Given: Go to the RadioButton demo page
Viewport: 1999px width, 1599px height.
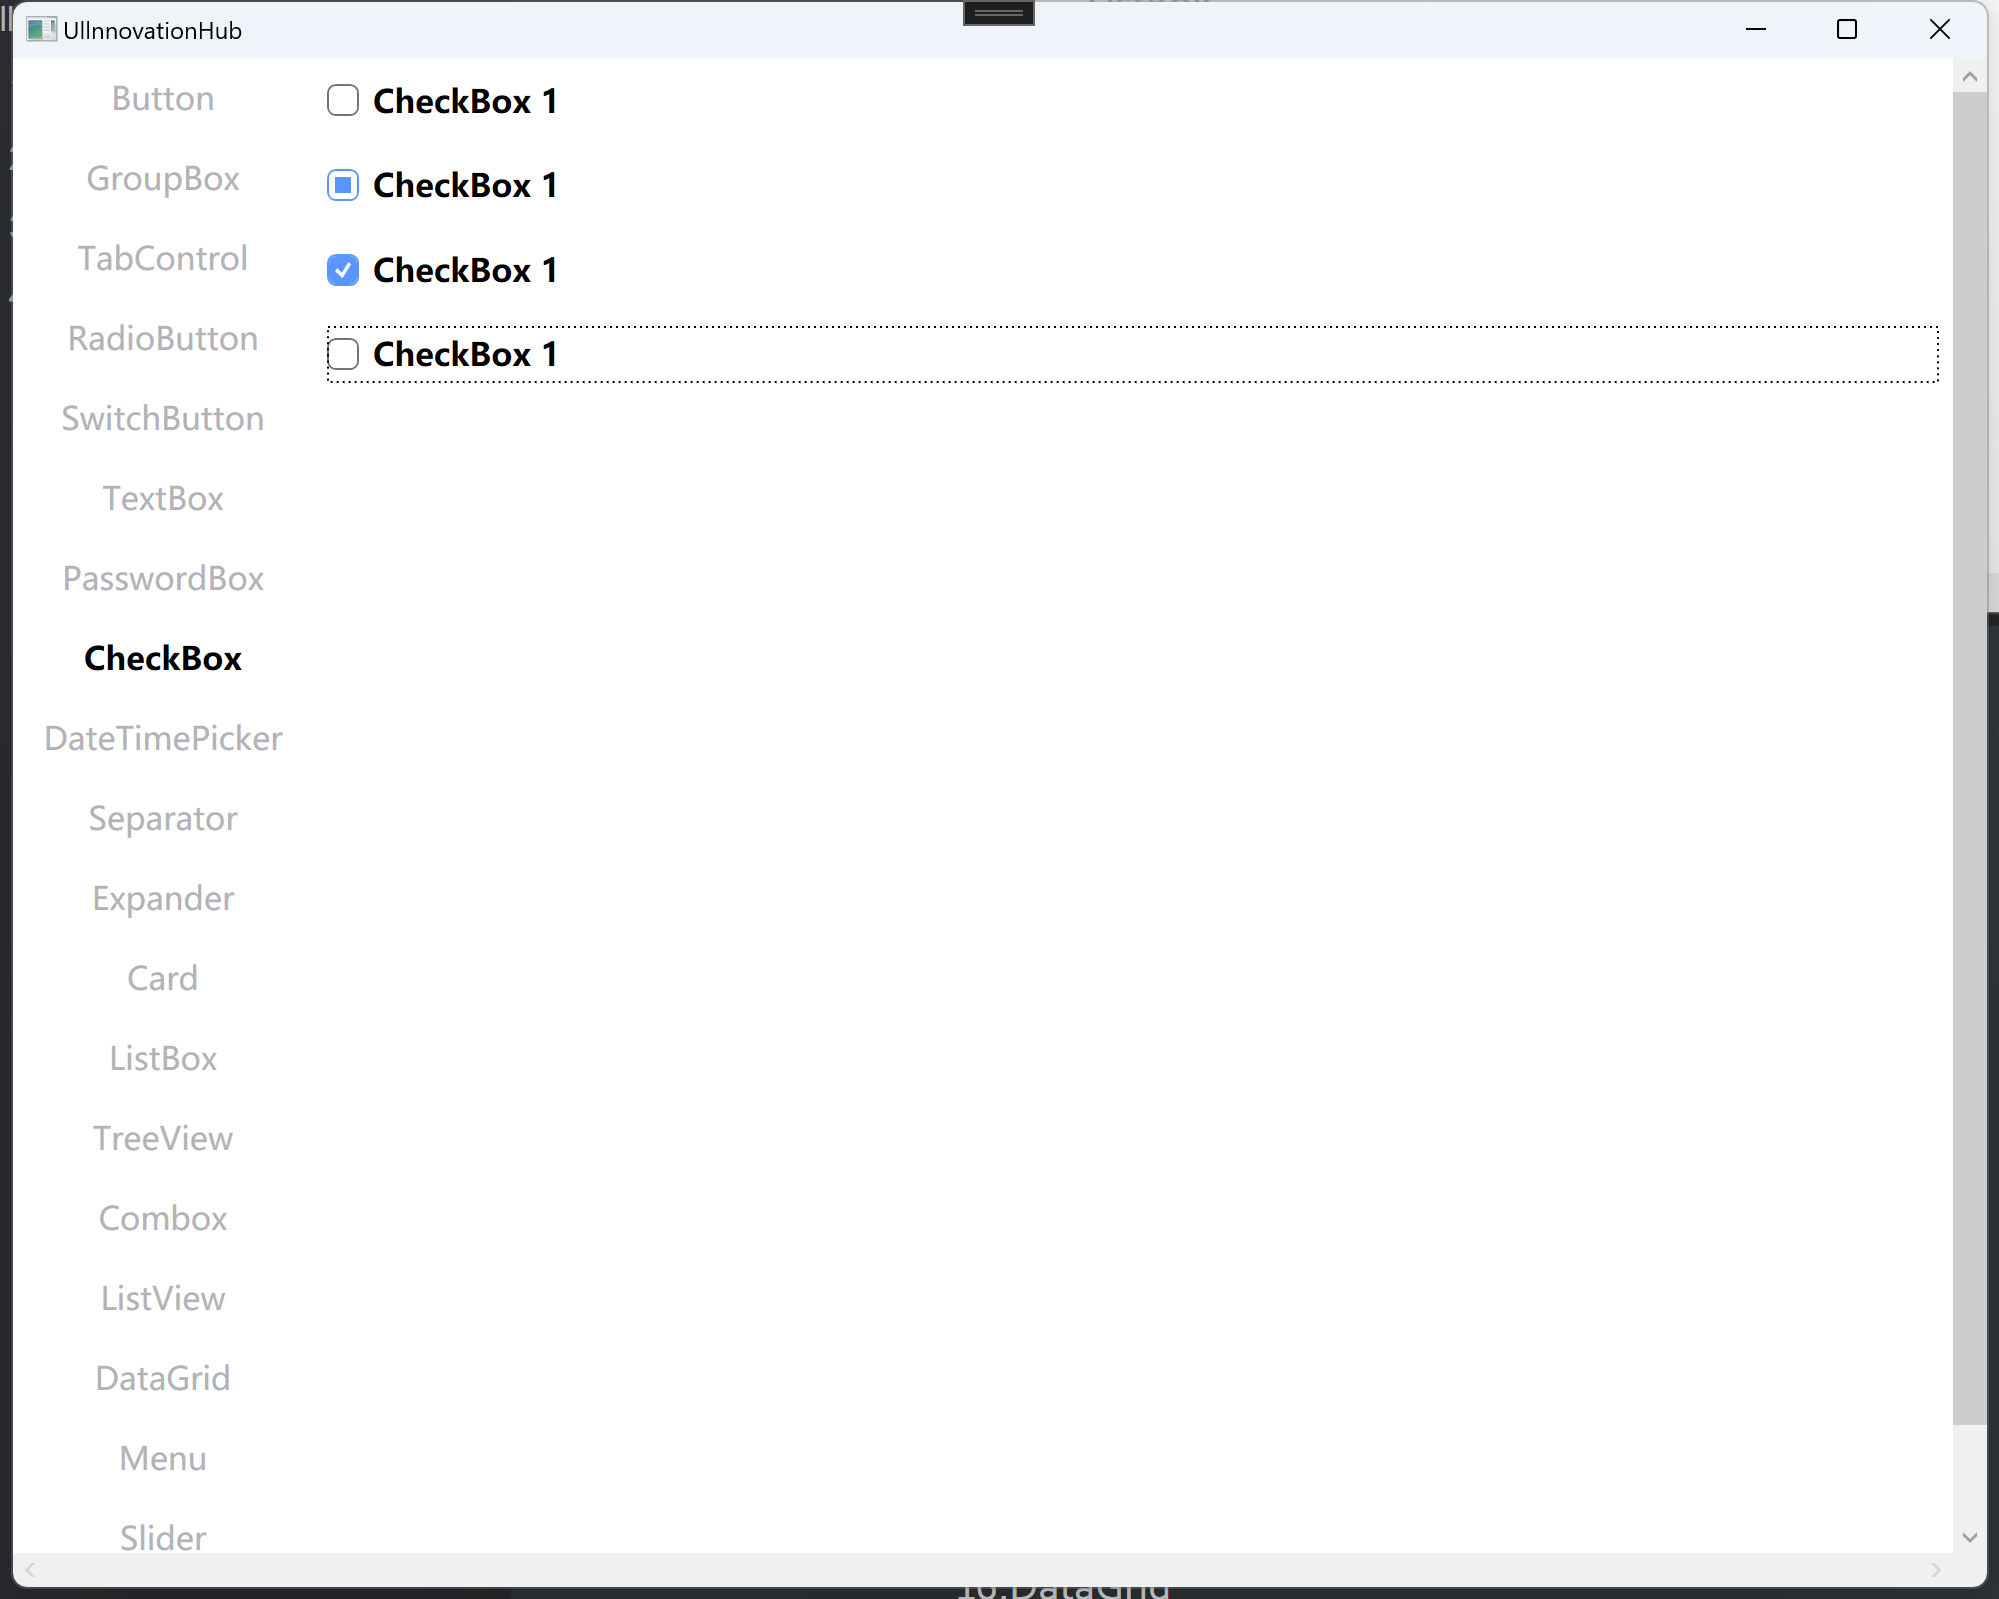Looking at the screenshot, I should click(x=163, y=339).
